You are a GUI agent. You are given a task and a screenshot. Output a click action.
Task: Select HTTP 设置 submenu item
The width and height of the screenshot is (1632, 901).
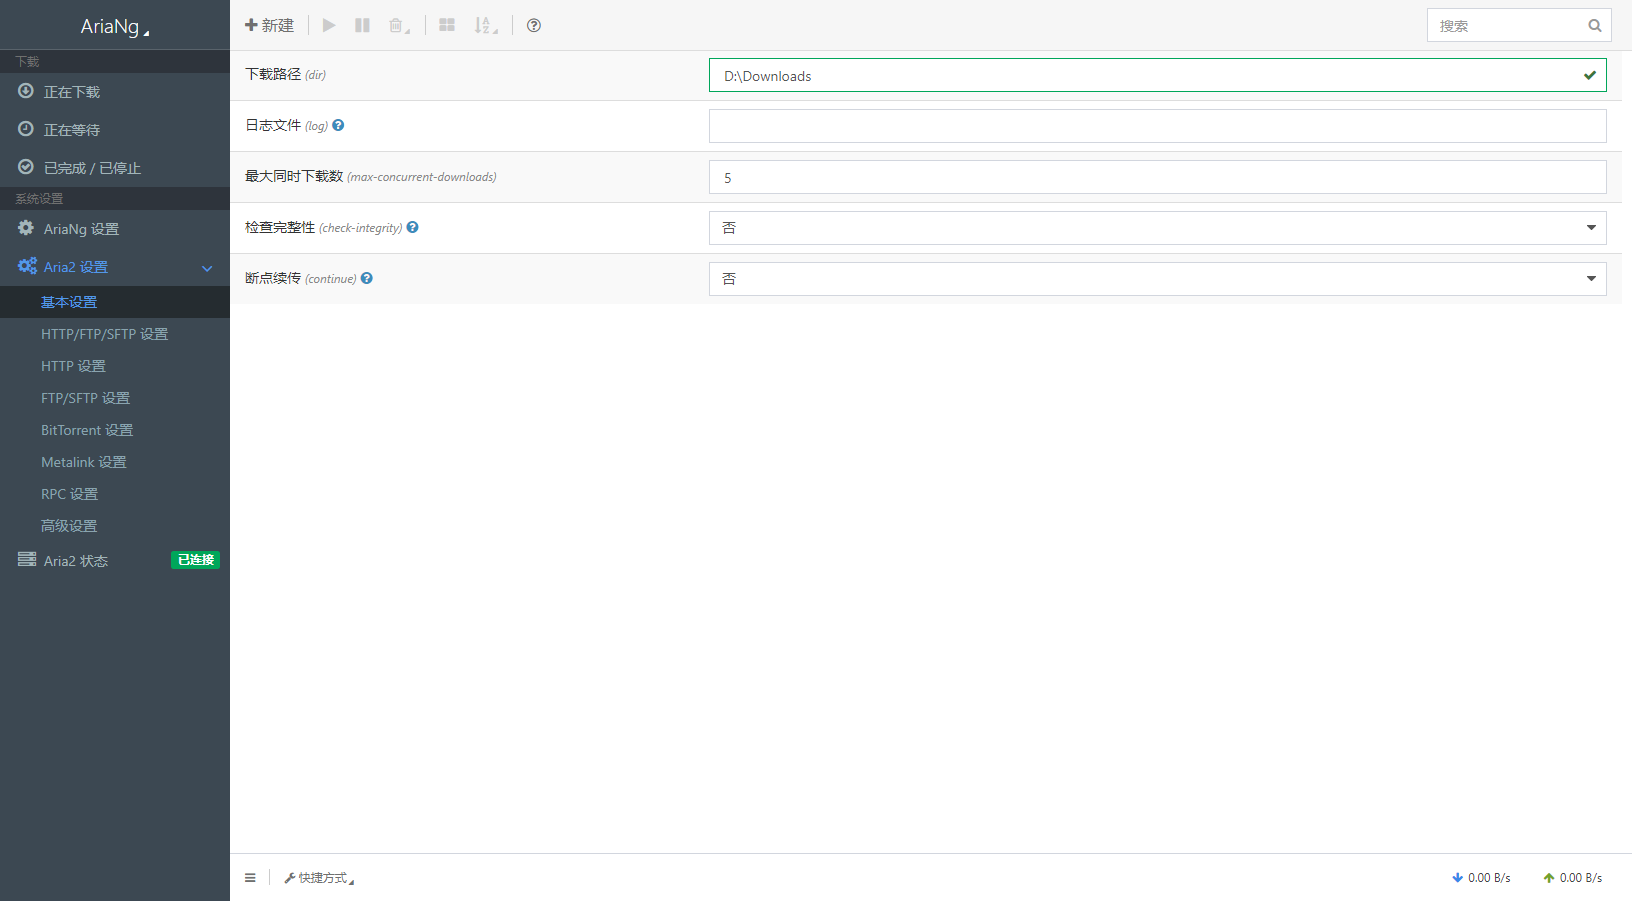click(x=115, y=366)
